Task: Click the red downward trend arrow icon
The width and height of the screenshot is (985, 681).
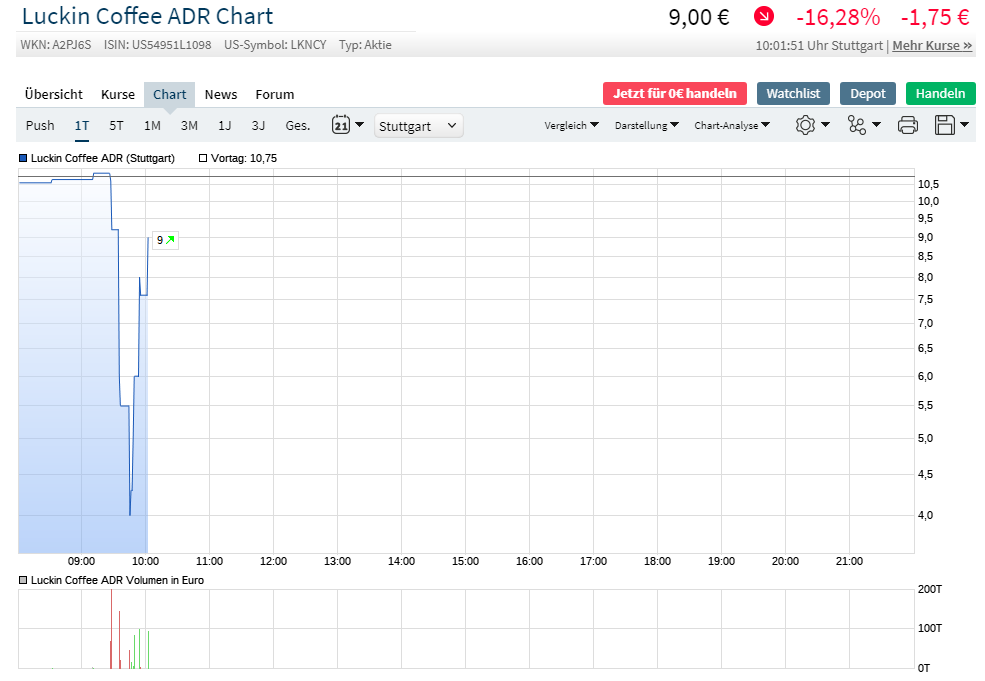Action: tap(763, 16)
